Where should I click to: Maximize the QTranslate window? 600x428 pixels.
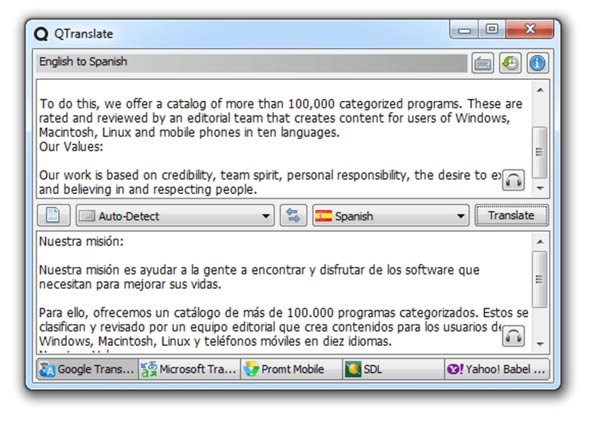coord(492,29)
